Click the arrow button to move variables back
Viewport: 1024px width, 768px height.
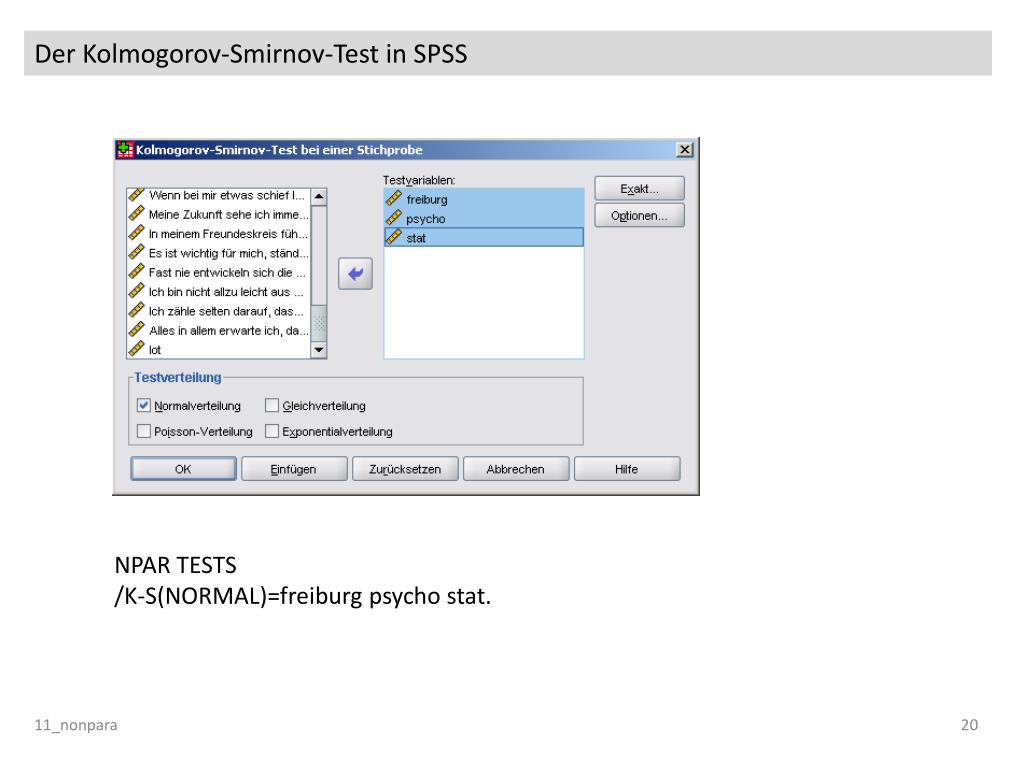pos(355,274)
